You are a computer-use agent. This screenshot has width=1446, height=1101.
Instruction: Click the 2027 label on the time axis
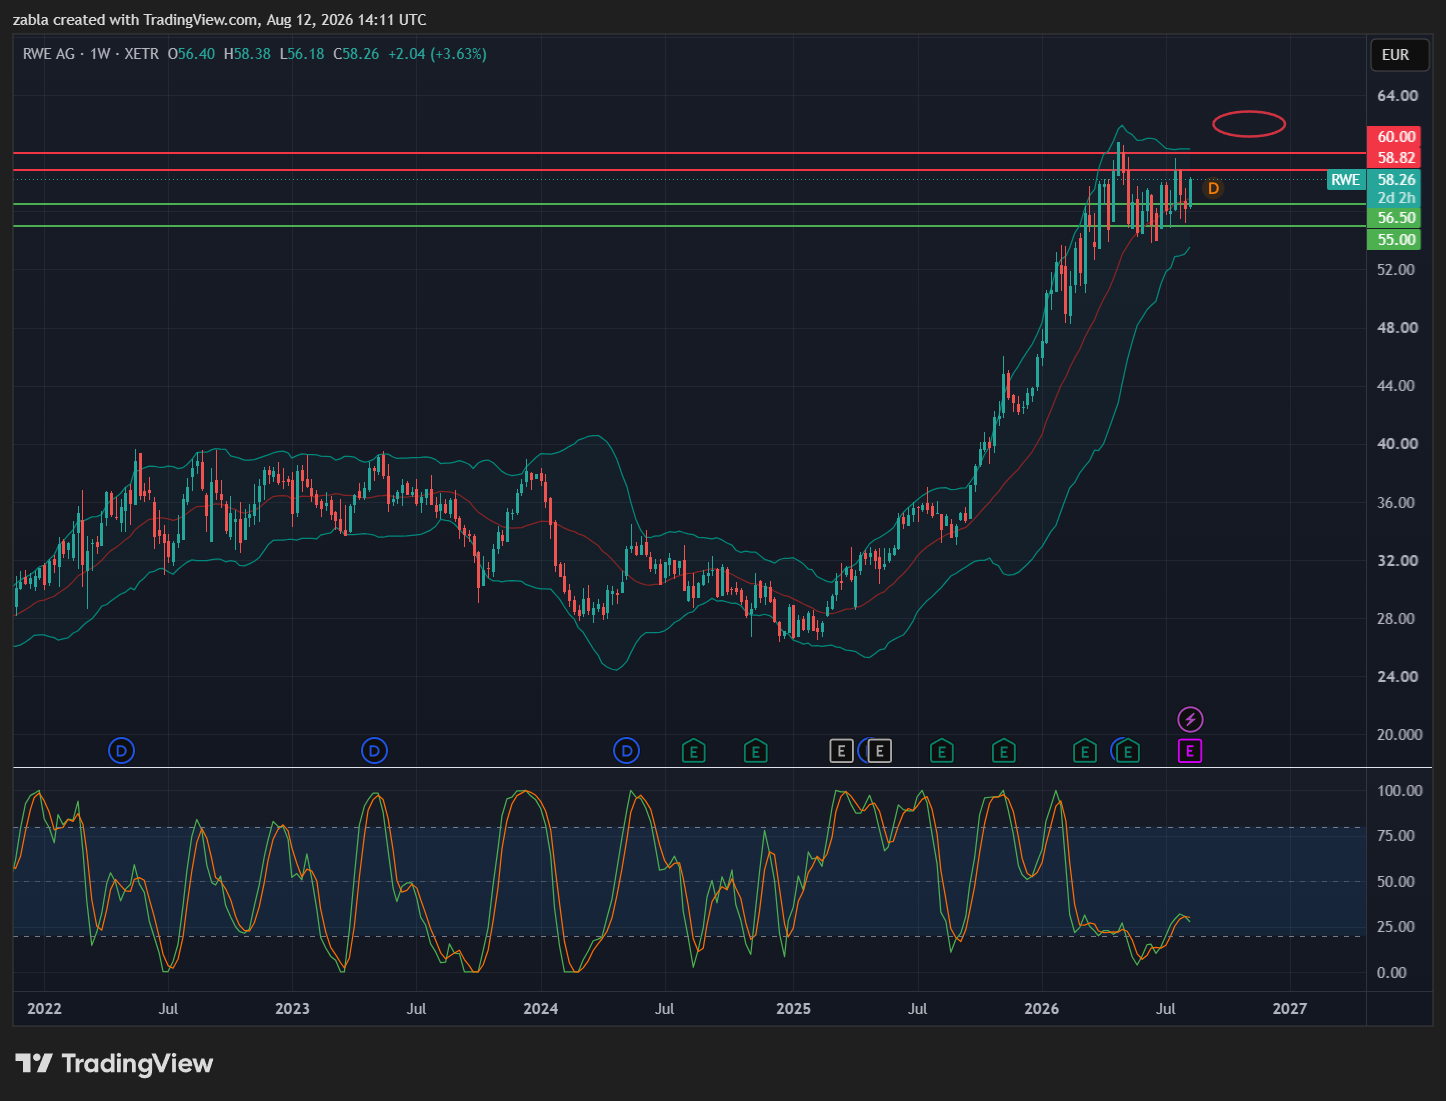pos(1290,1009)
